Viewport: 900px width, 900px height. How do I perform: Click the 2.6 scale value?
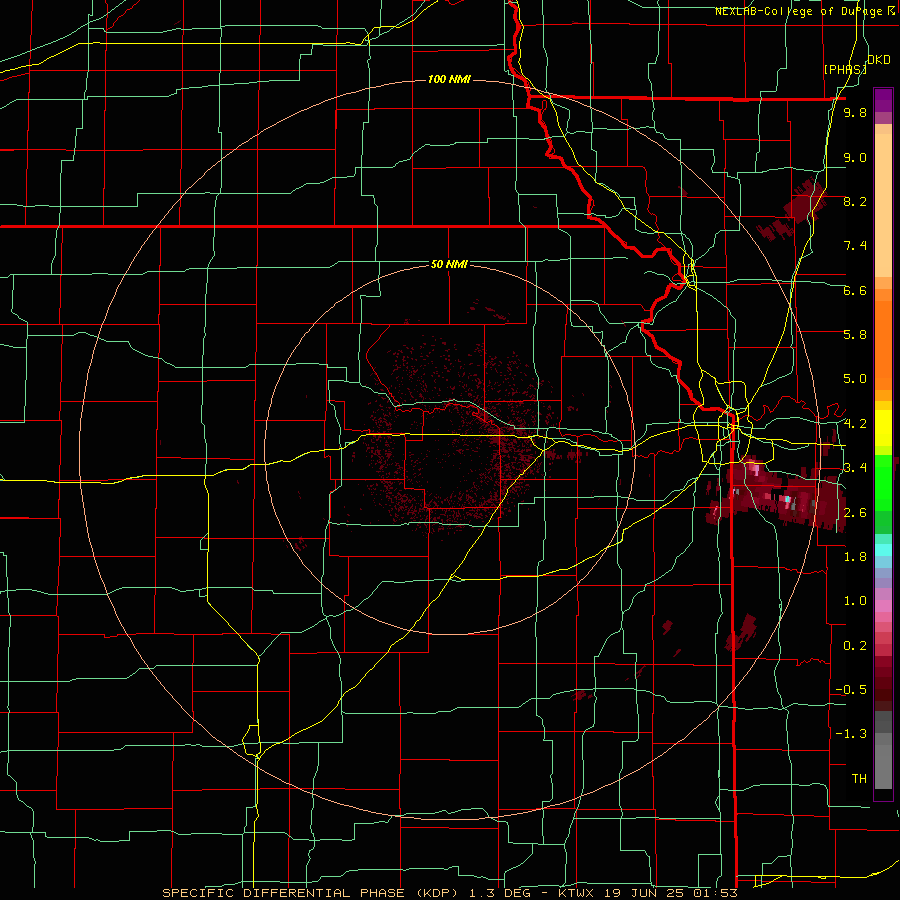(x=855, y=512)
